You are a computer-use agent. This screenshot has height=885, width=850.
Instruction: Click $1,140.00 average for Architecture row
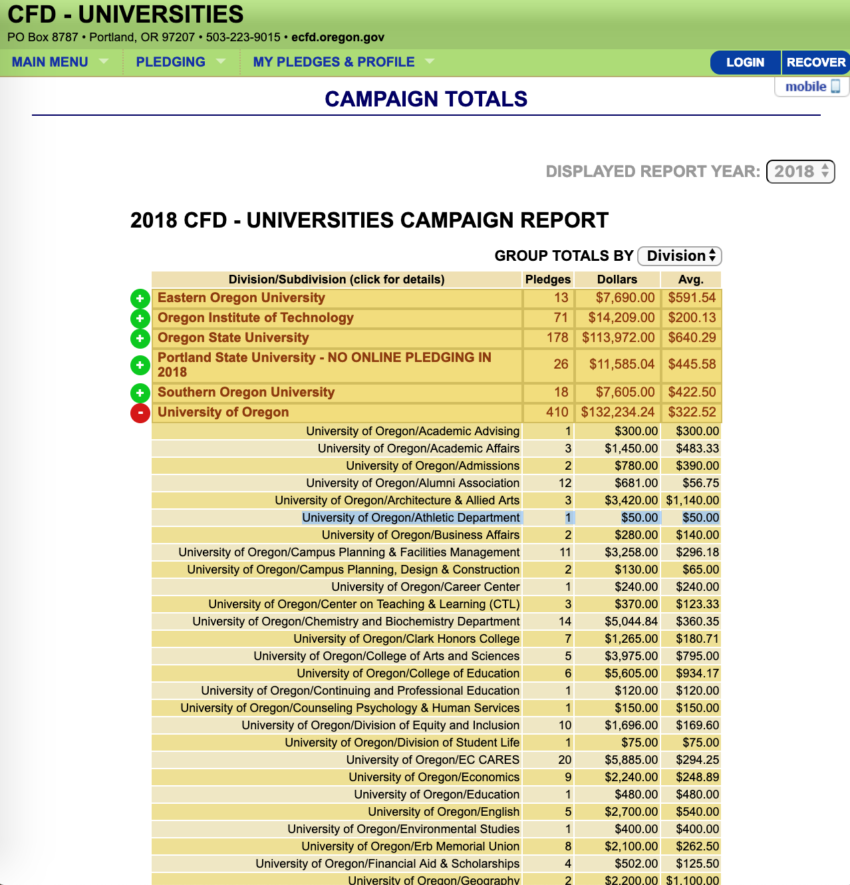(x=693, y=500)
